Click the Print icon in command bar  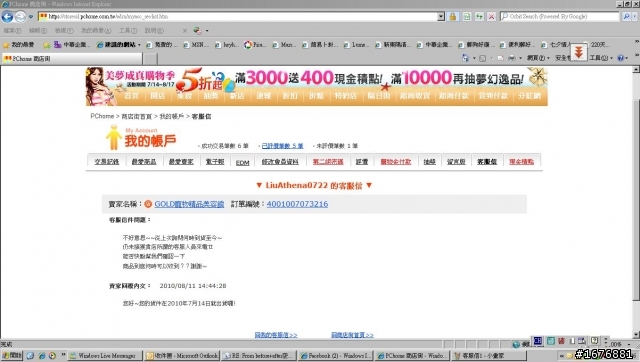(511, 58)
